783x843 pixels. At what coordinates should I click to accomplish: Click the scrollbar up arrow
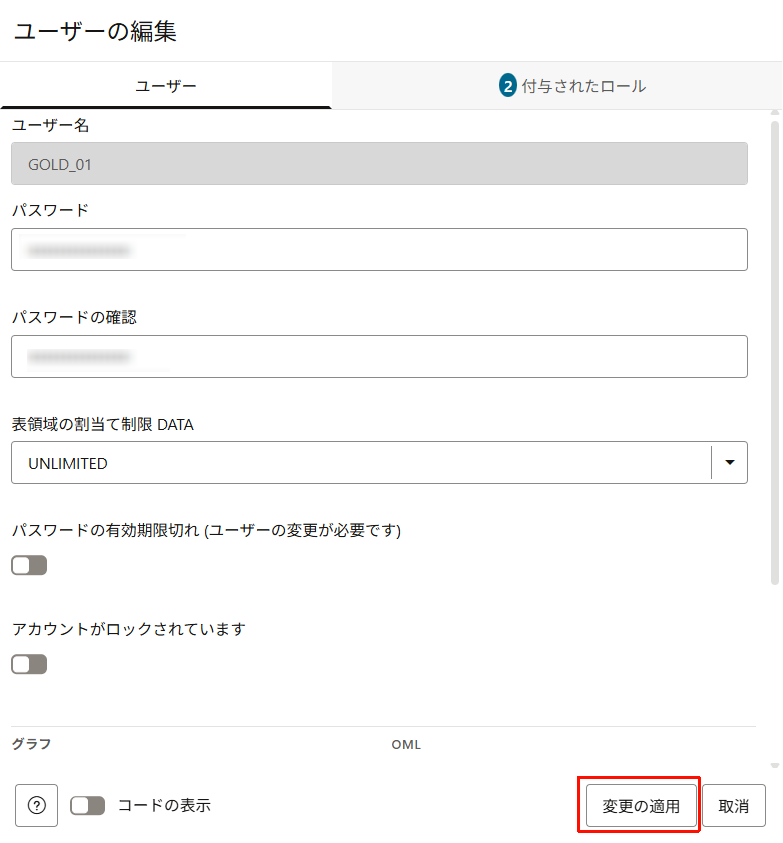pyautogui.click(x=775, y=113)
